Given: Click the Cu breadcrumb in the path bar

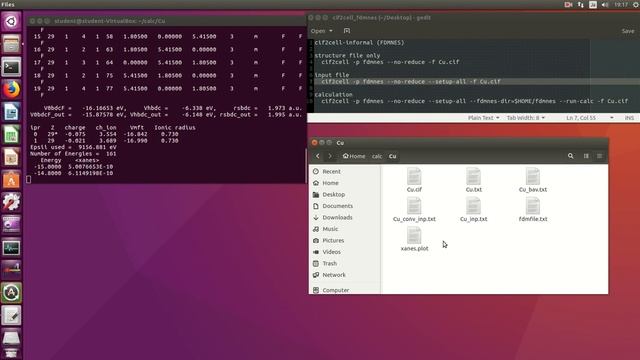Looking at the screenshot, I should [x=392, y=156].
